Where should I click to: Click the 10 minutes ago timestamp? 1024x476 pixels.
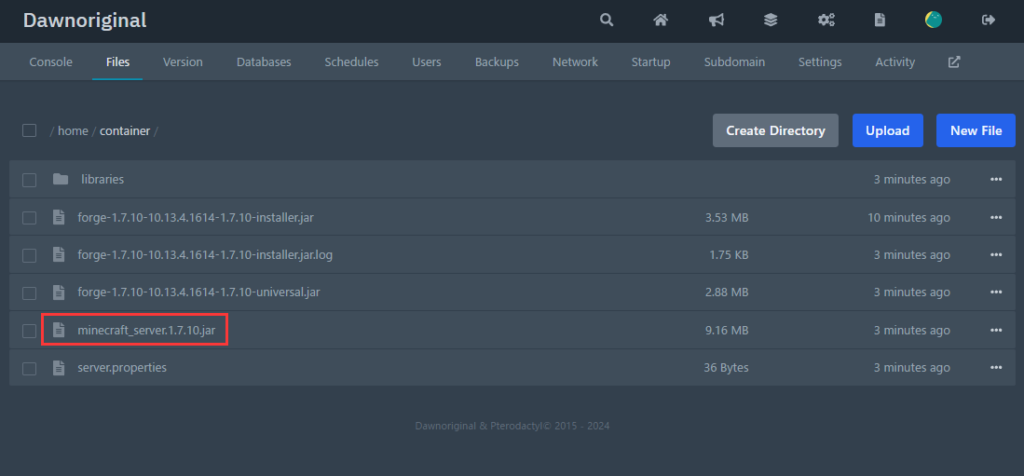[909, 217]
